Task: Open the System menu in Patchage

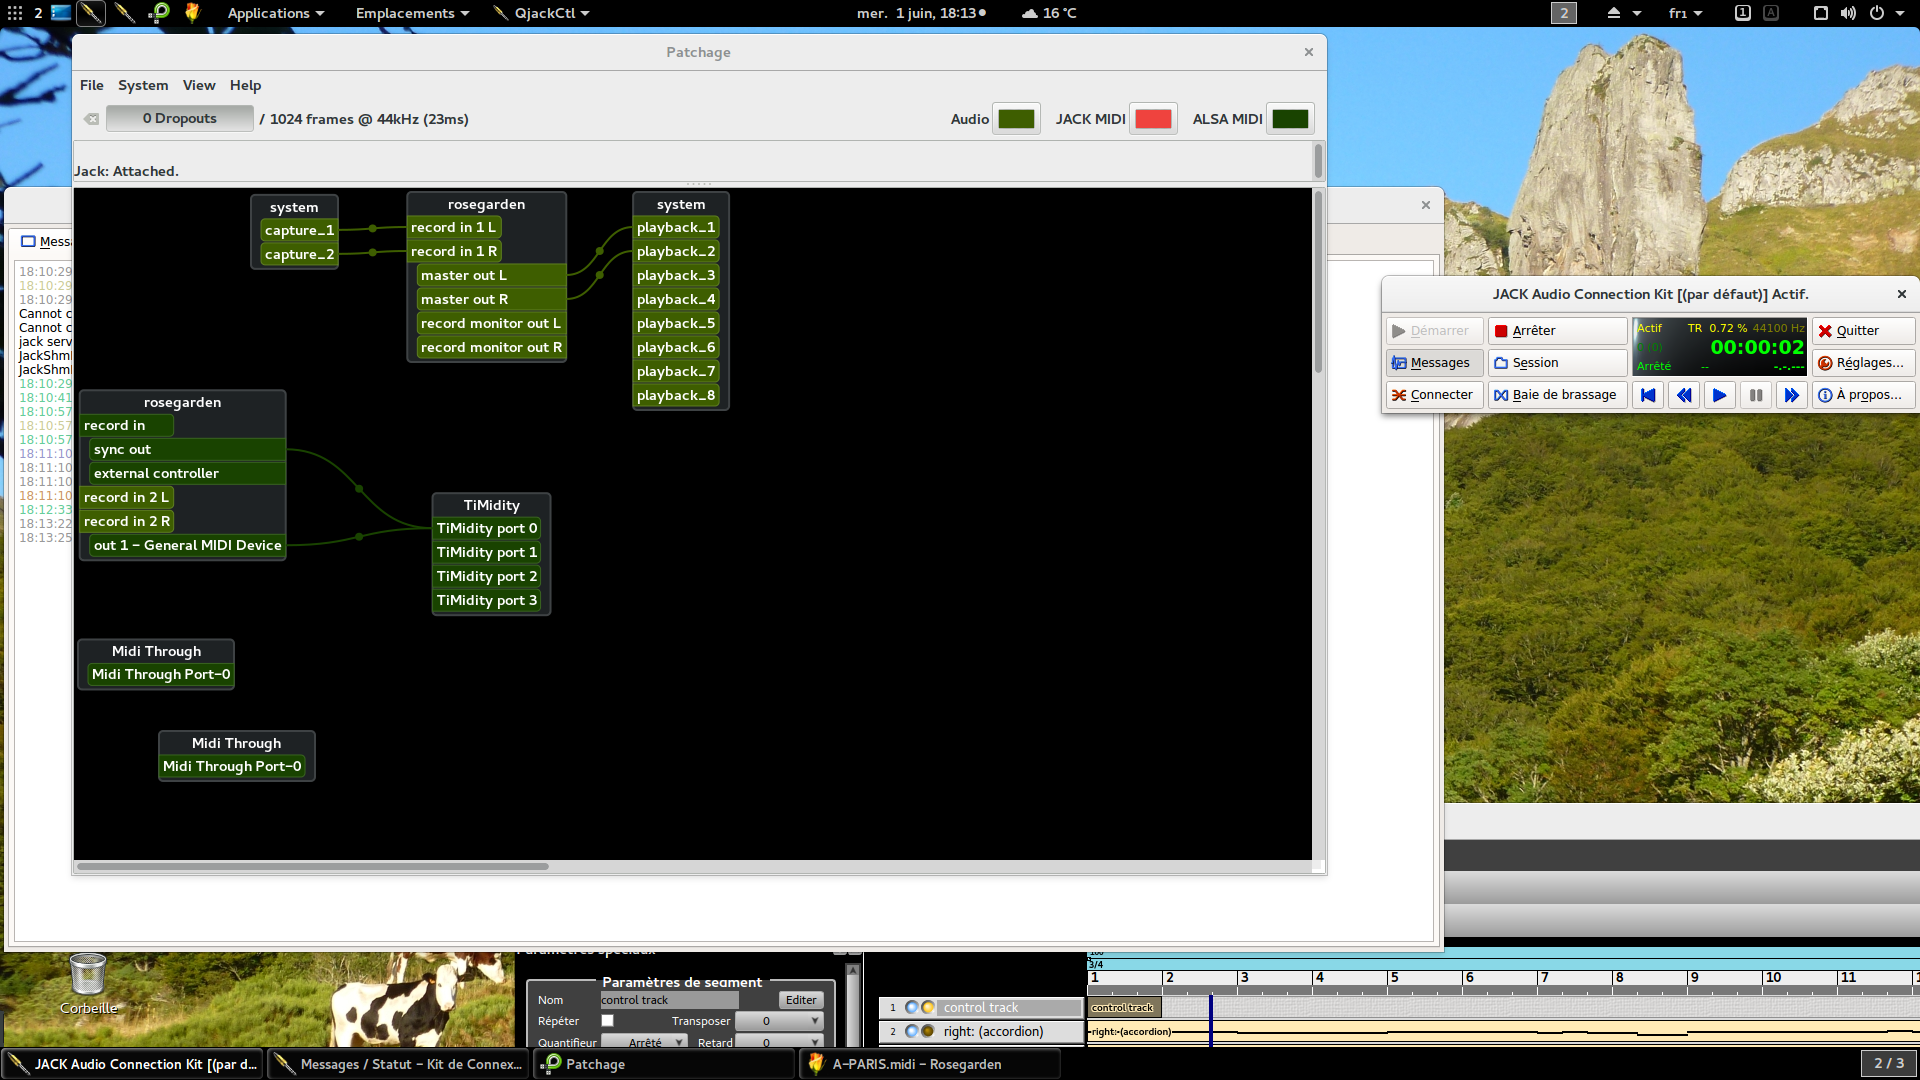Action: 143,85
